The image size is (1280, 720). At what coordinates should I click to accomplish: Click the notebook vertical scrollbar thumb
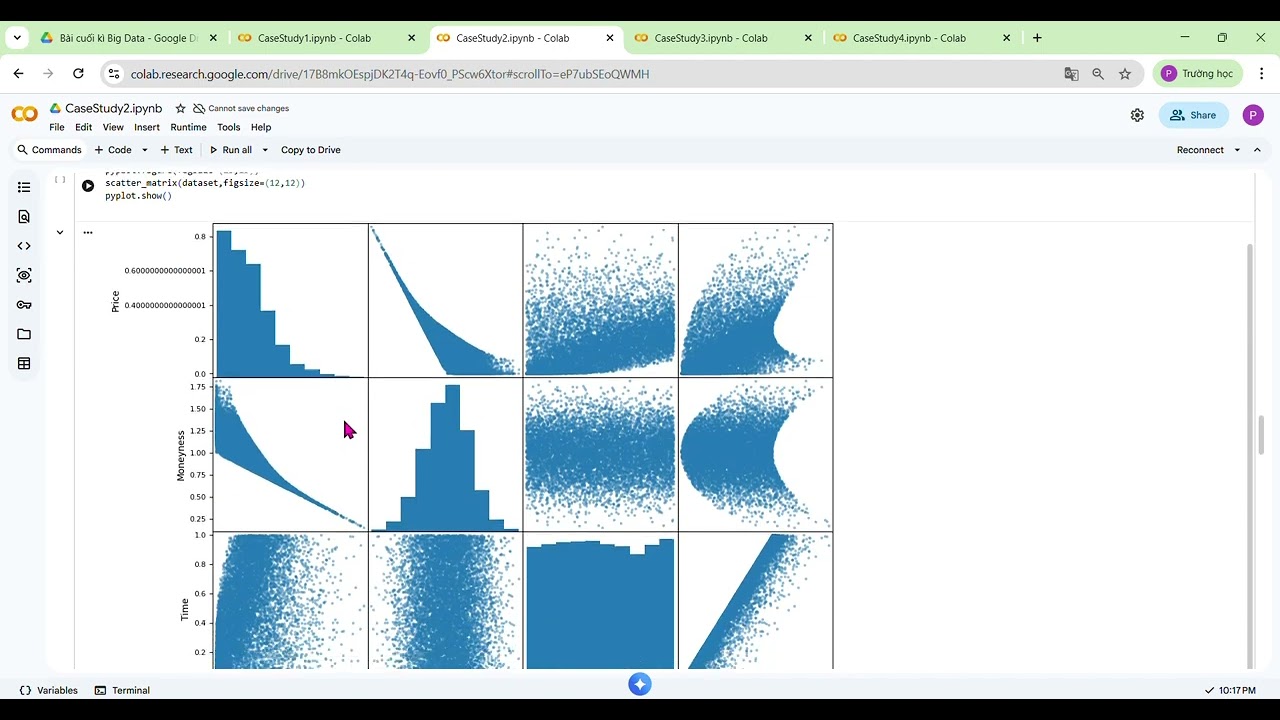[1260, 434]
